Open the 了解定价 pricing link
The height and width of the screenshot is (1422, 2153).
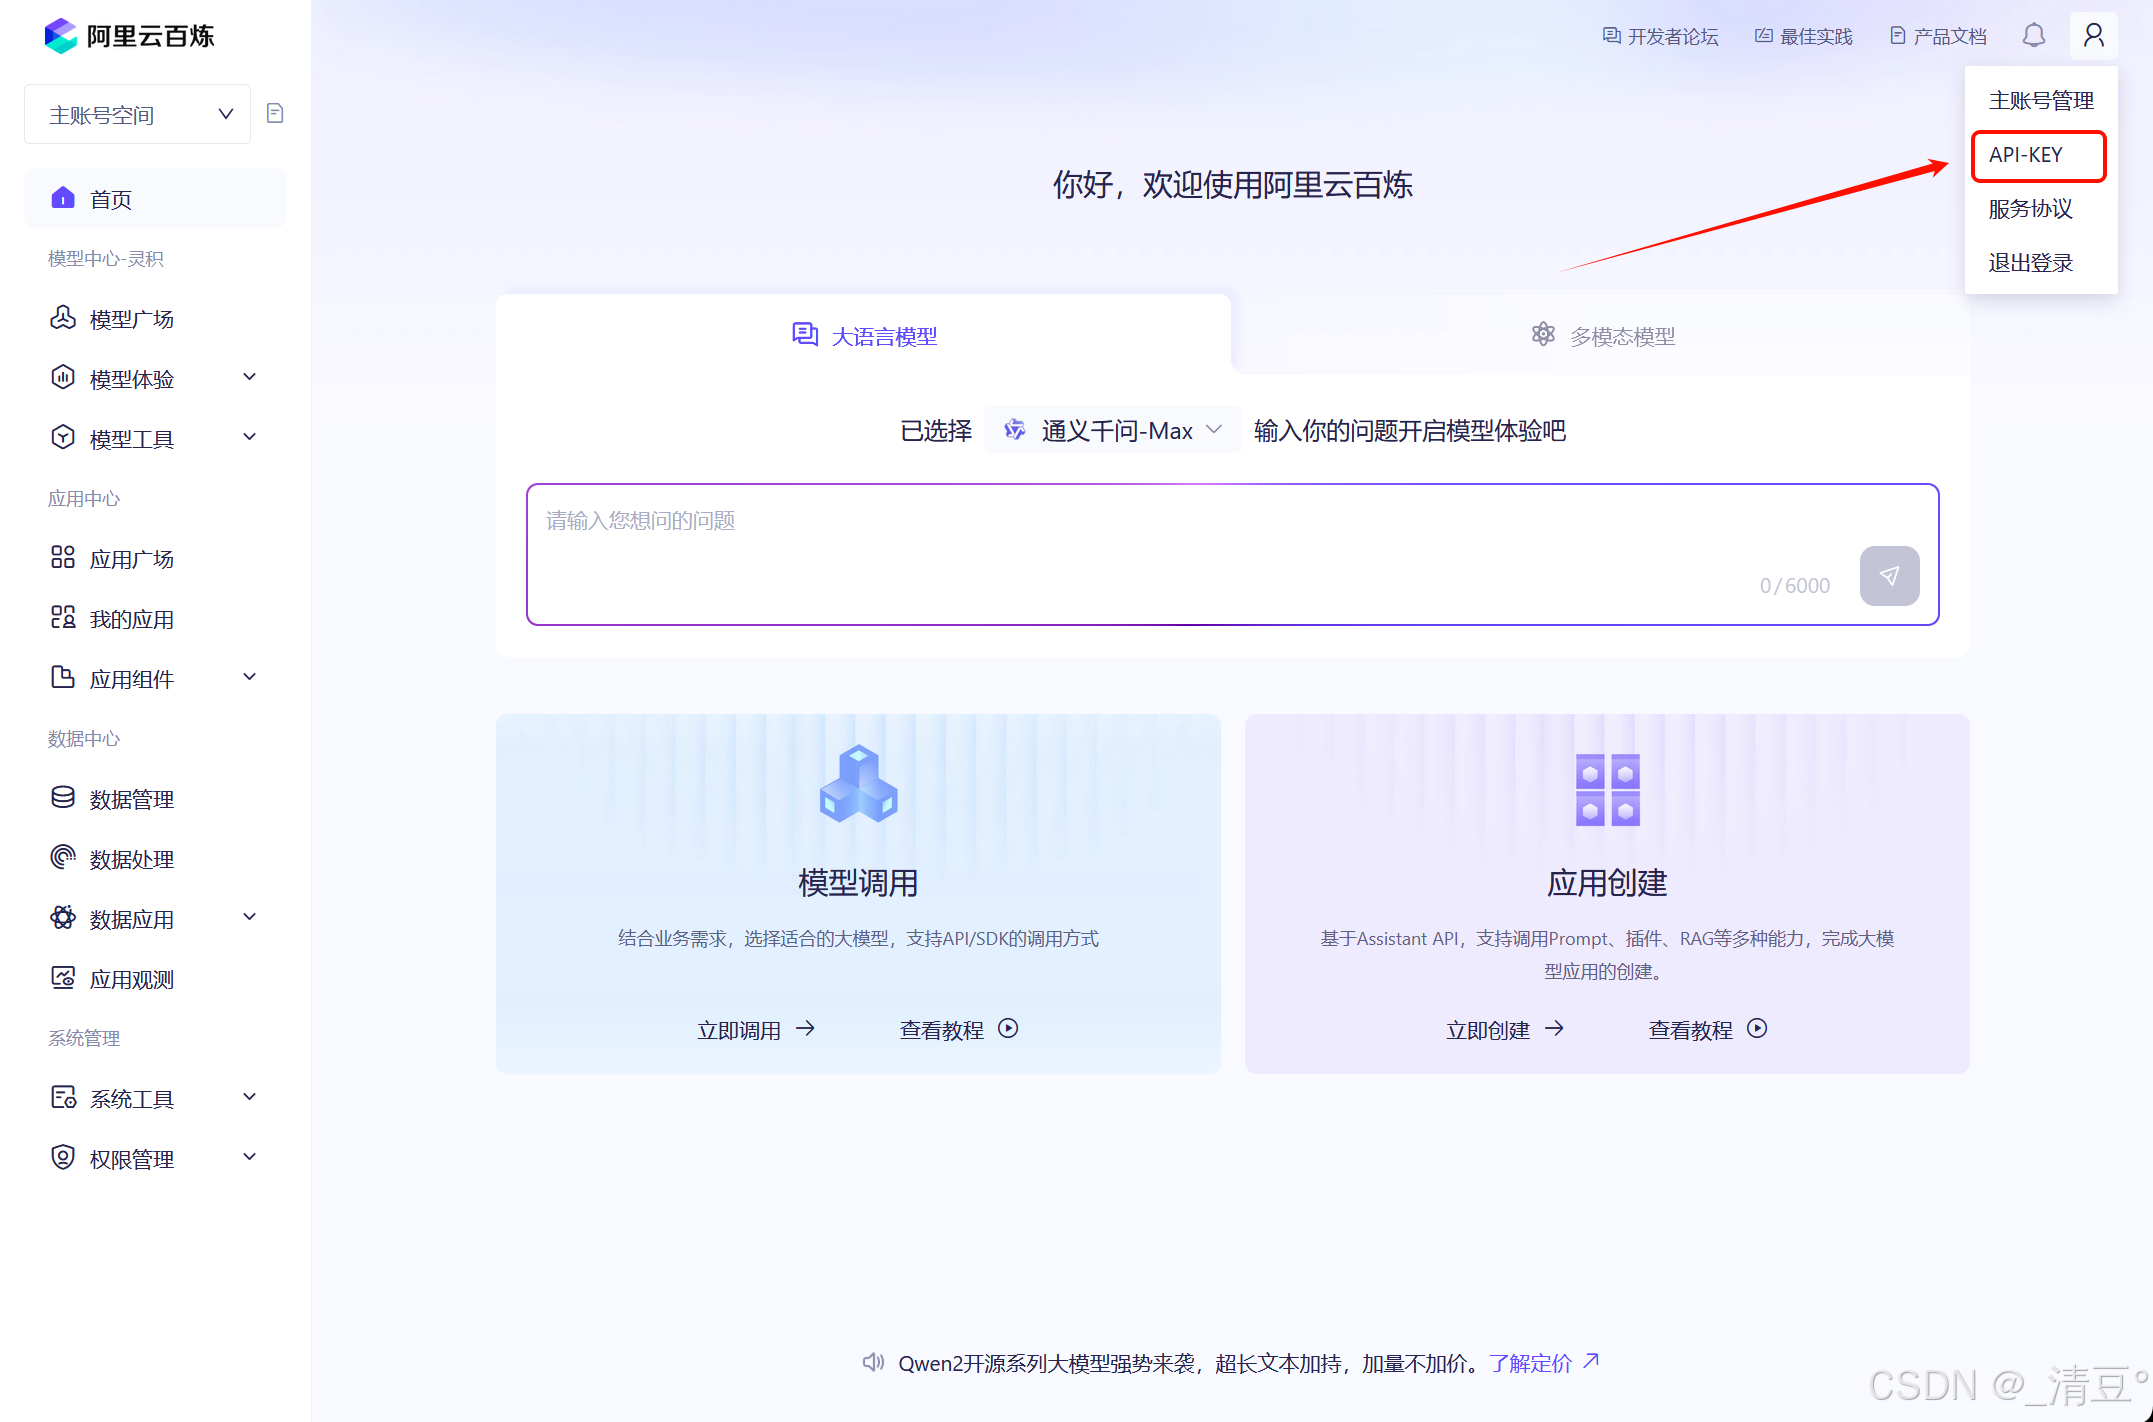1545,1363
